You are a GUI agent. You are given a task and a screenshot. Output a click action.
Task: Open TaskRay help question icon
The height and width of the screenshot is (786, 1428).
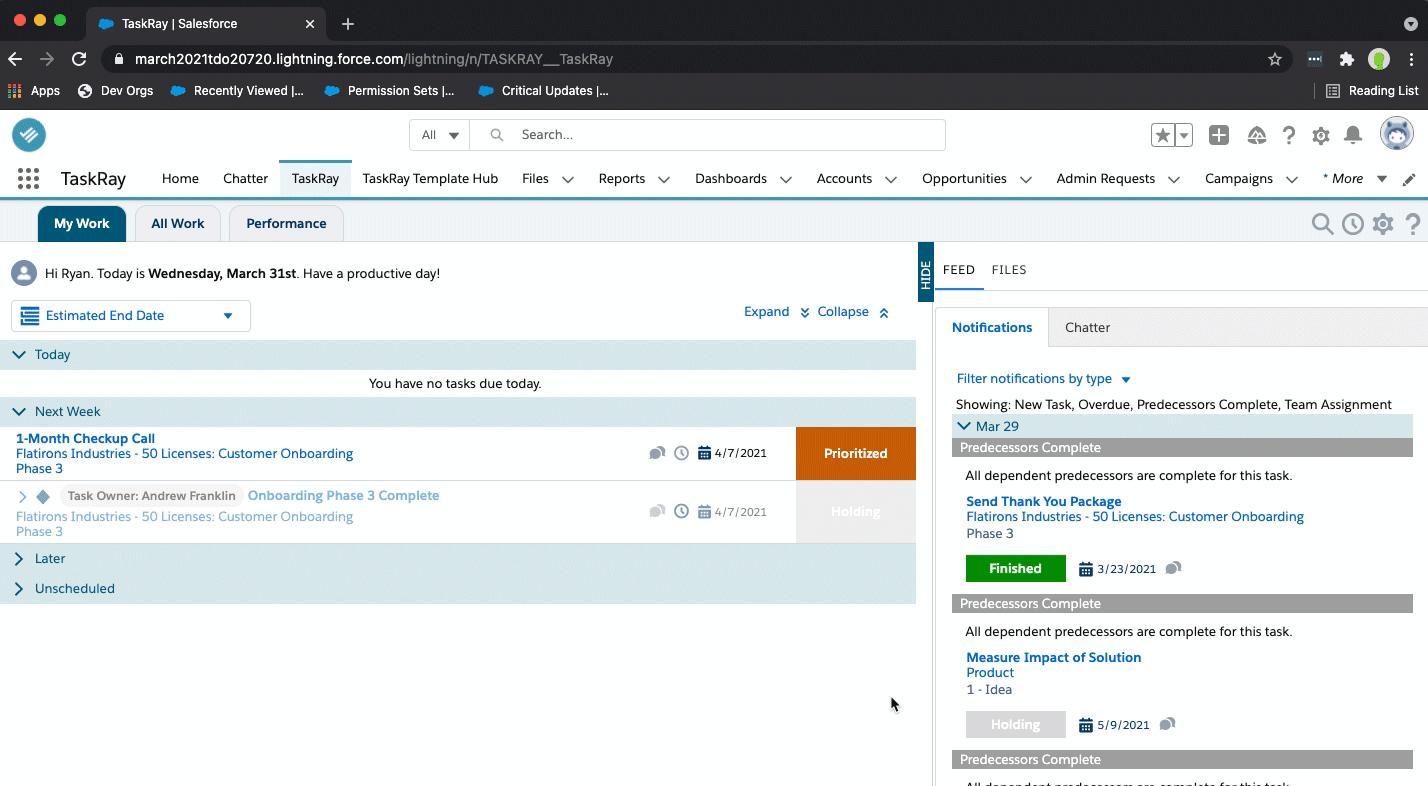pyautogui.click(x=1413, y=224)
